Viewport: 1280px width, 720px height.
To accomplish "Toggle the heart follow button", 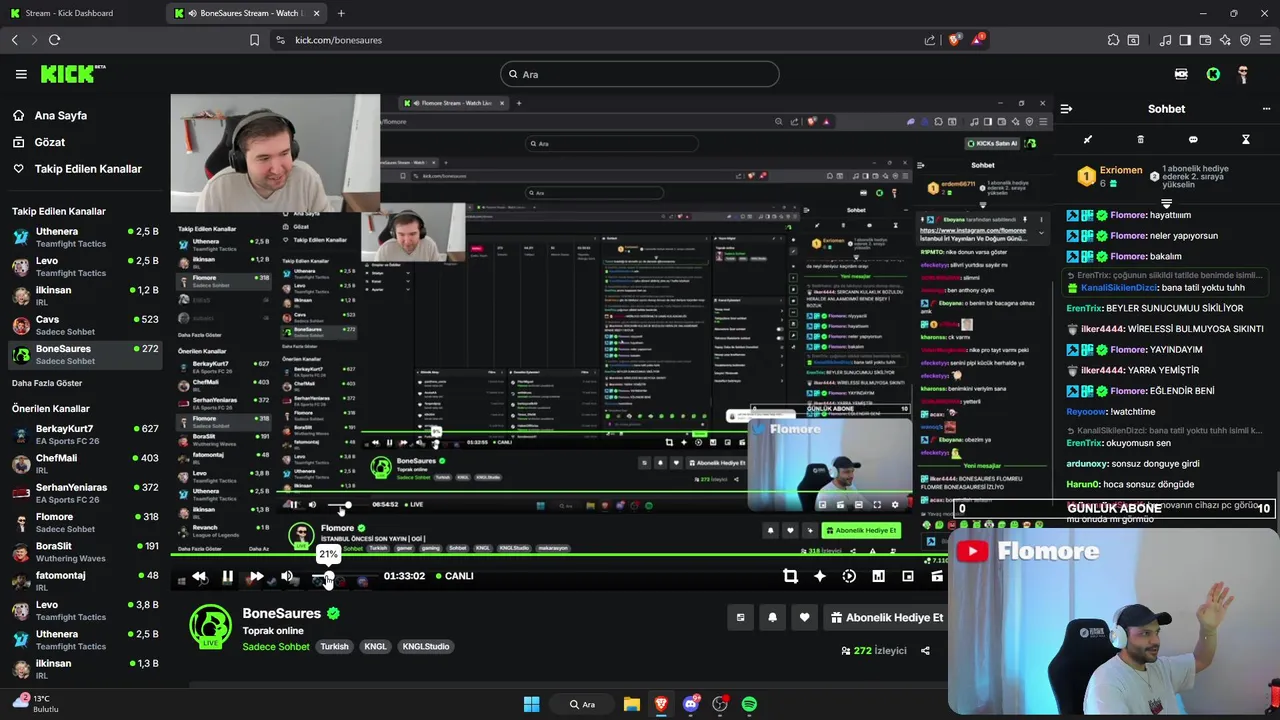I will (x=804, y=618).
